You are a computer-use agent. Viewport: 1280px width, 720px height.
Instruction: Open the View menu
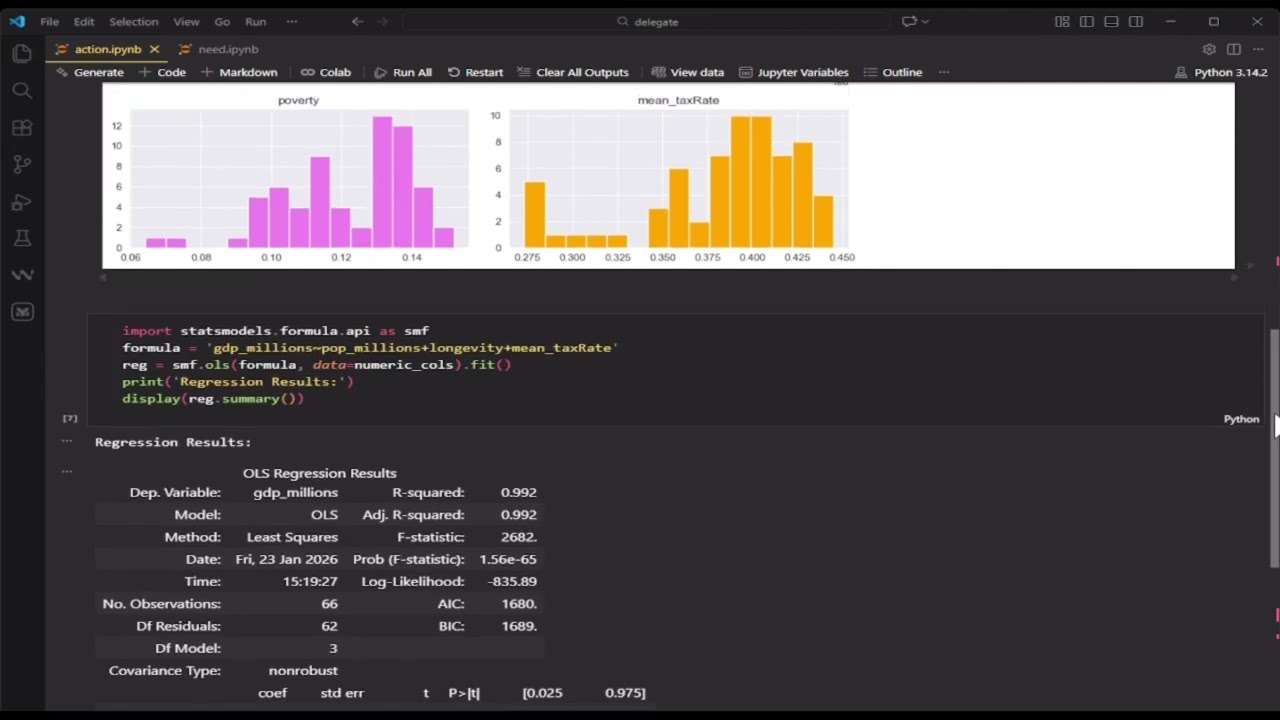coord(186,21)
